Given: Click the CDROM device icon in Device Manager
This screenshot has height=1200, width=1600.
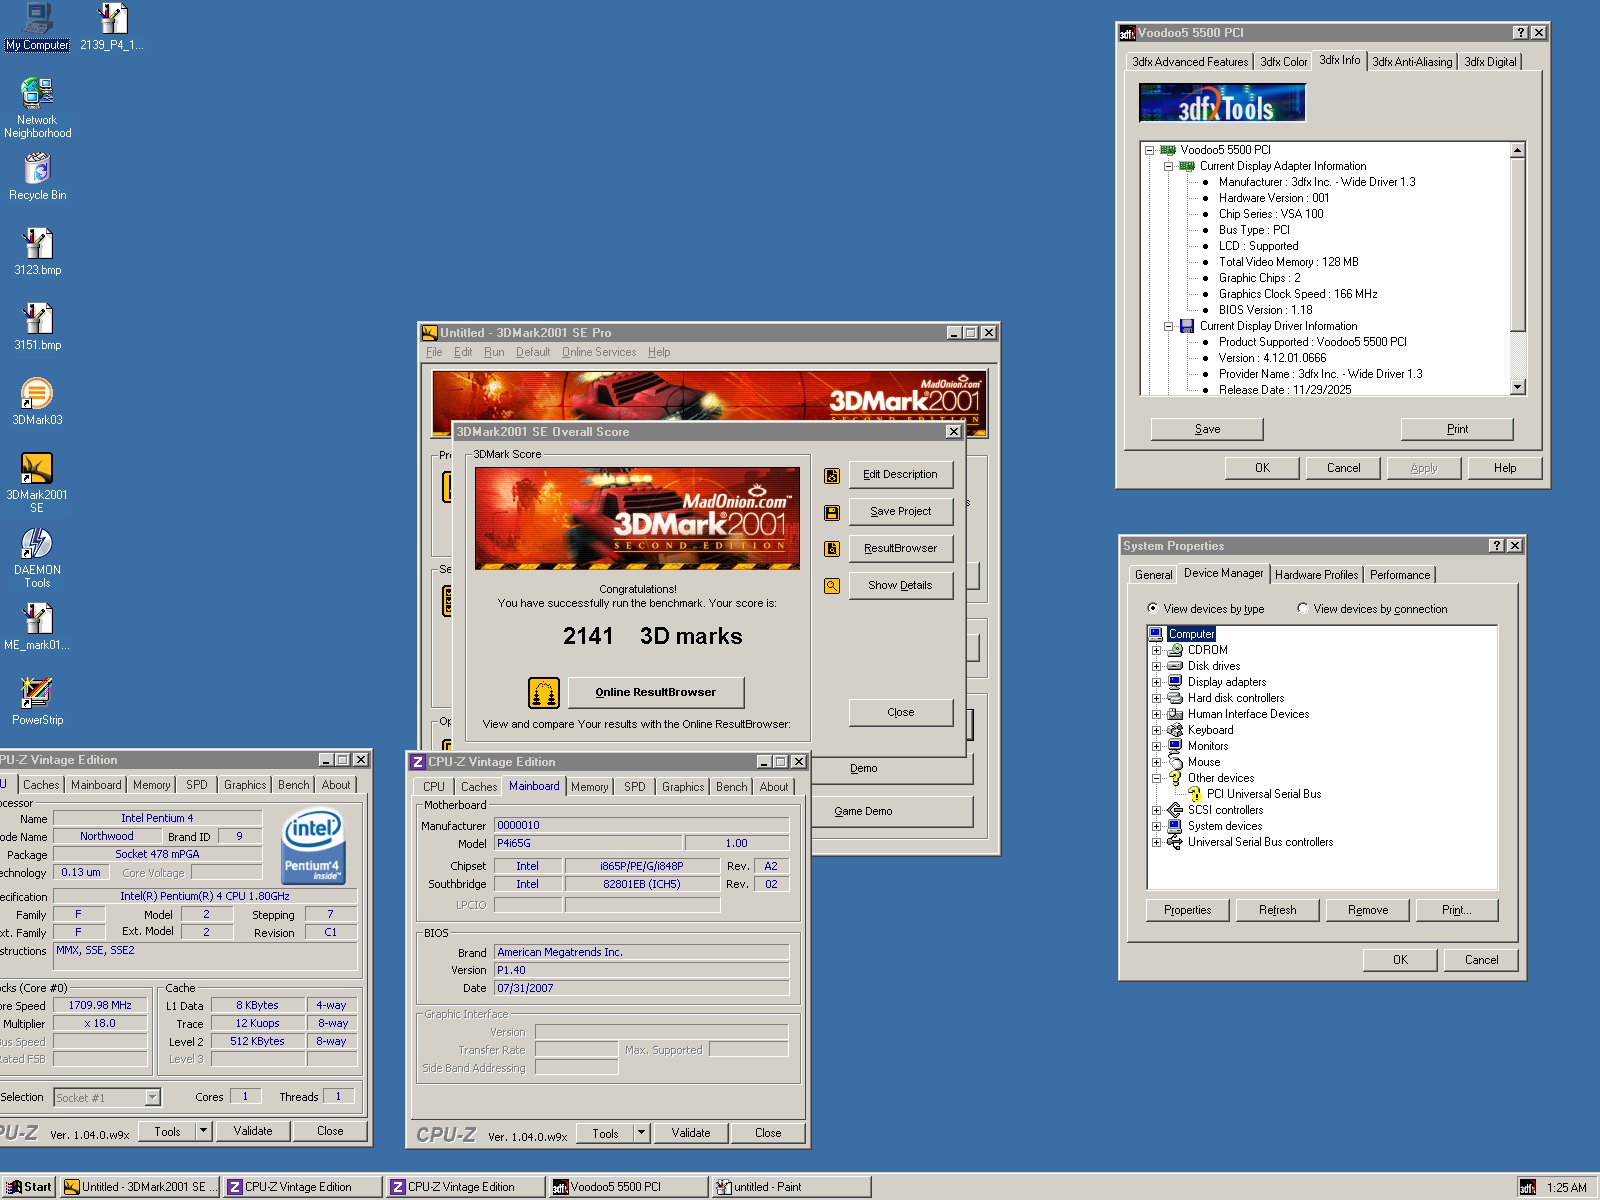Looking at the screenshot, I should (1175, 650).
